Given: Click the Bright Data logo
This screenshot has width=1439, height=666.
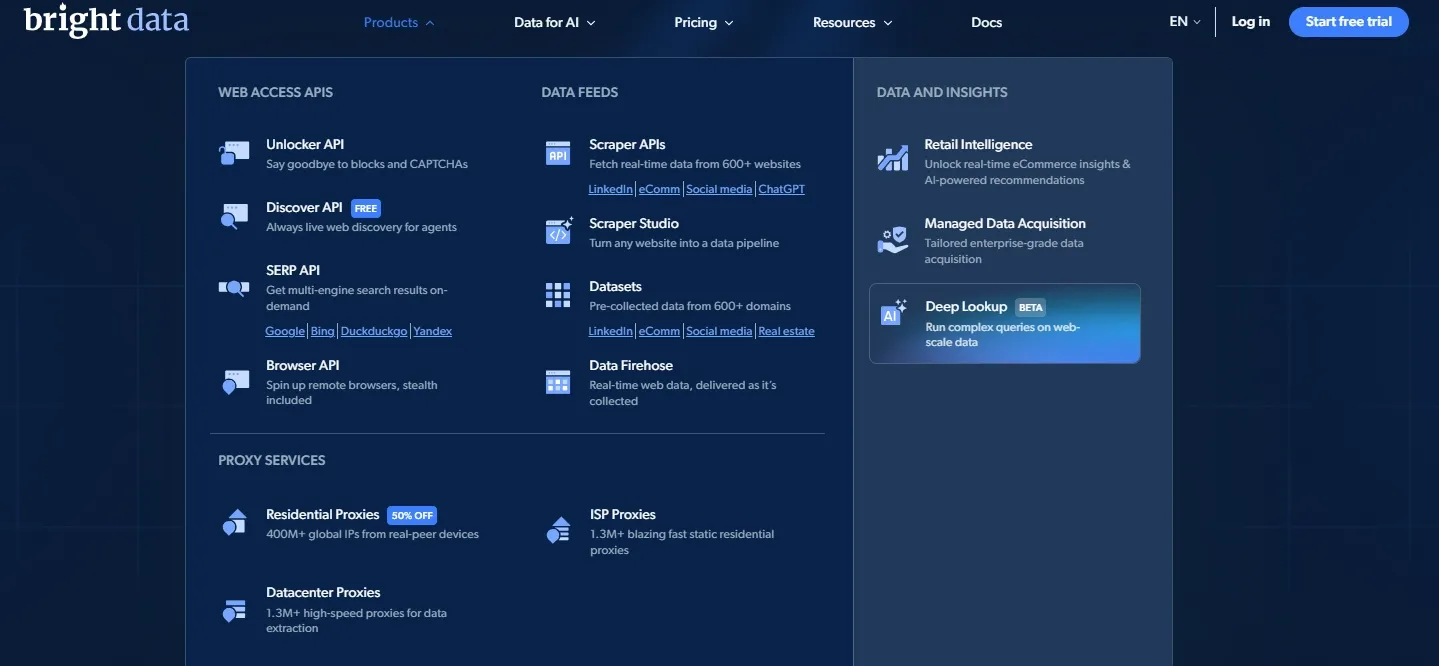Looking at the screenshot, I should point(106,20).
